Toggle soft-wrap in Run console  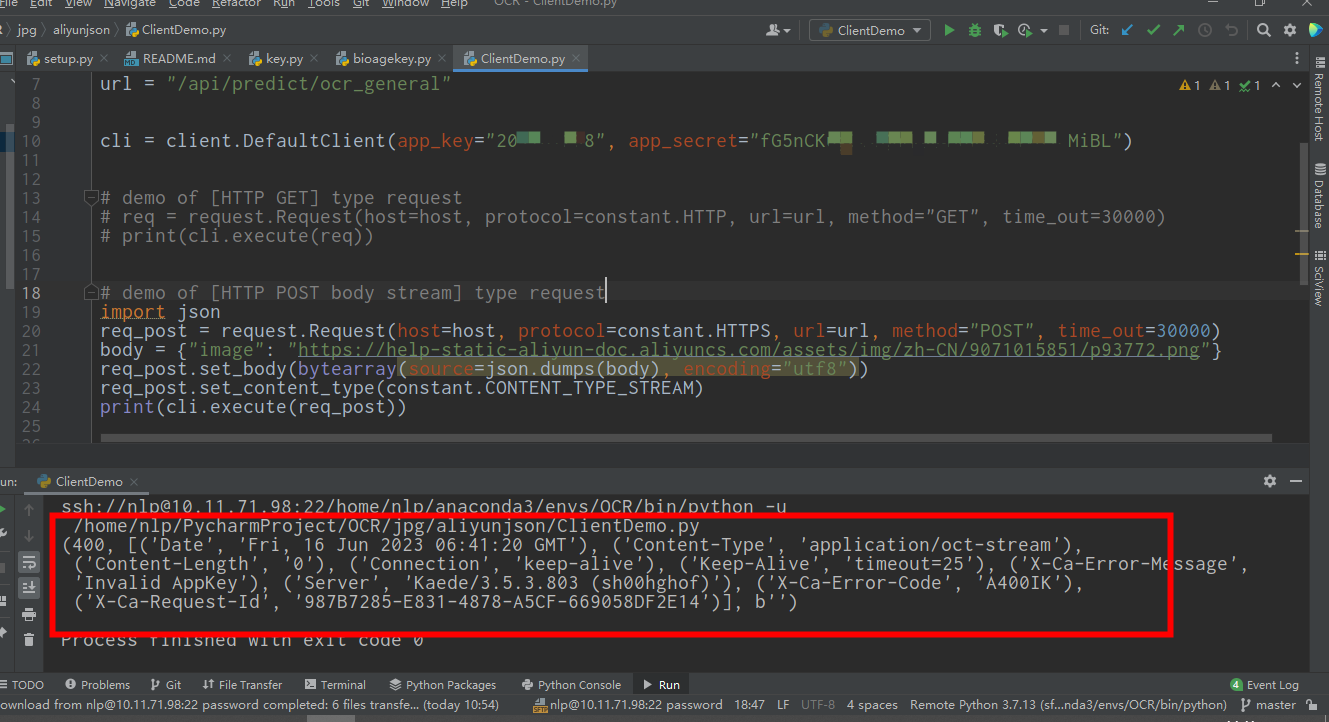[29, 562]
